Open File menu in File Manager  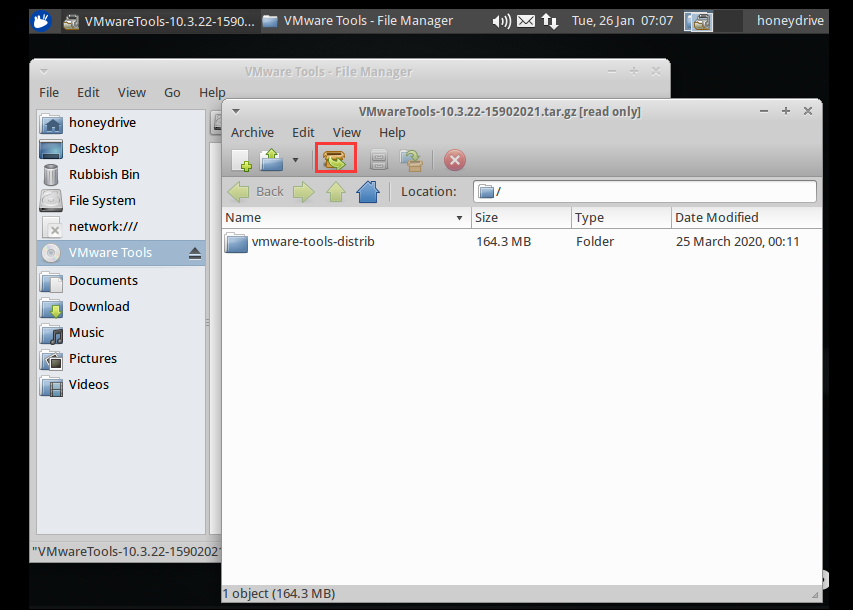point(49,93)
